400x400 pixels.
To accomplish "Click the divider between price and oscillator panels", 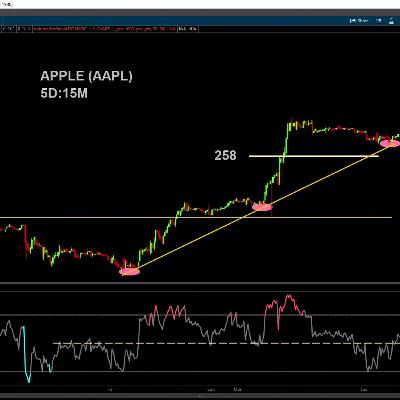I will point(200,284).
